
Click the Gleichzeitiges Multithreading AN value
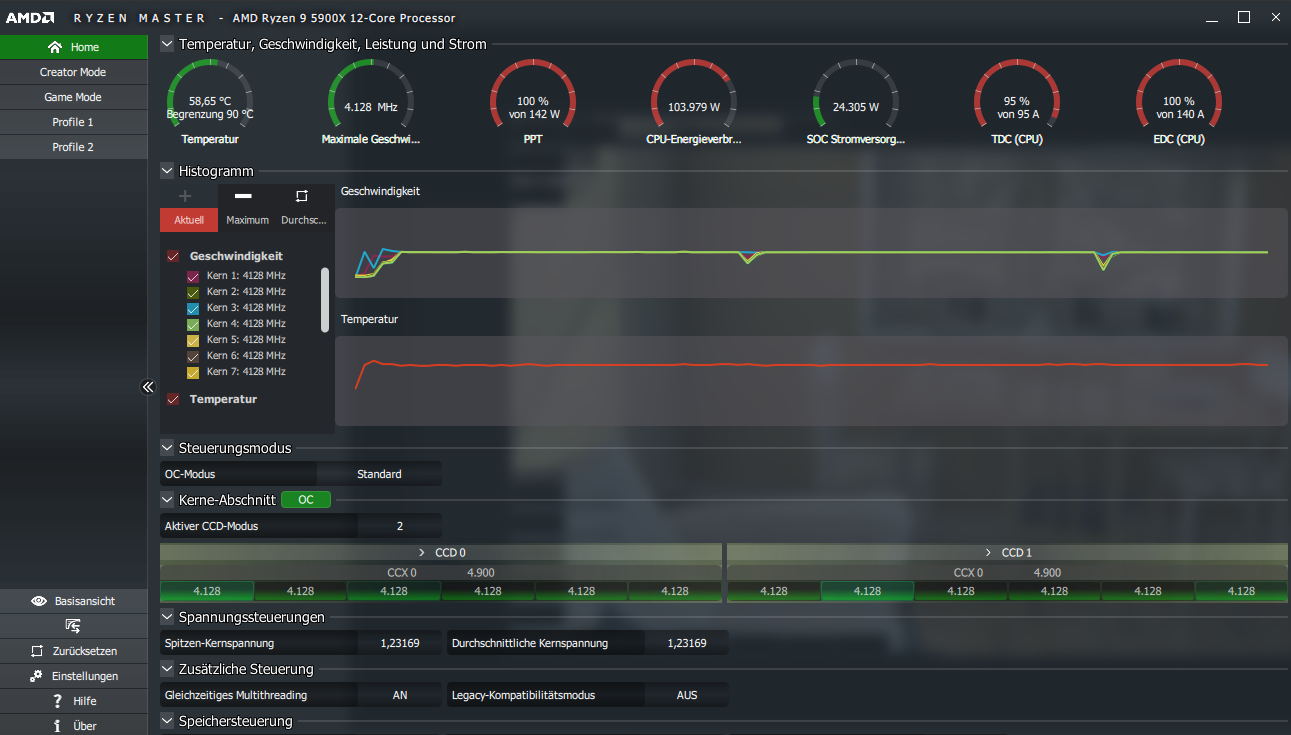coord(399,695)
